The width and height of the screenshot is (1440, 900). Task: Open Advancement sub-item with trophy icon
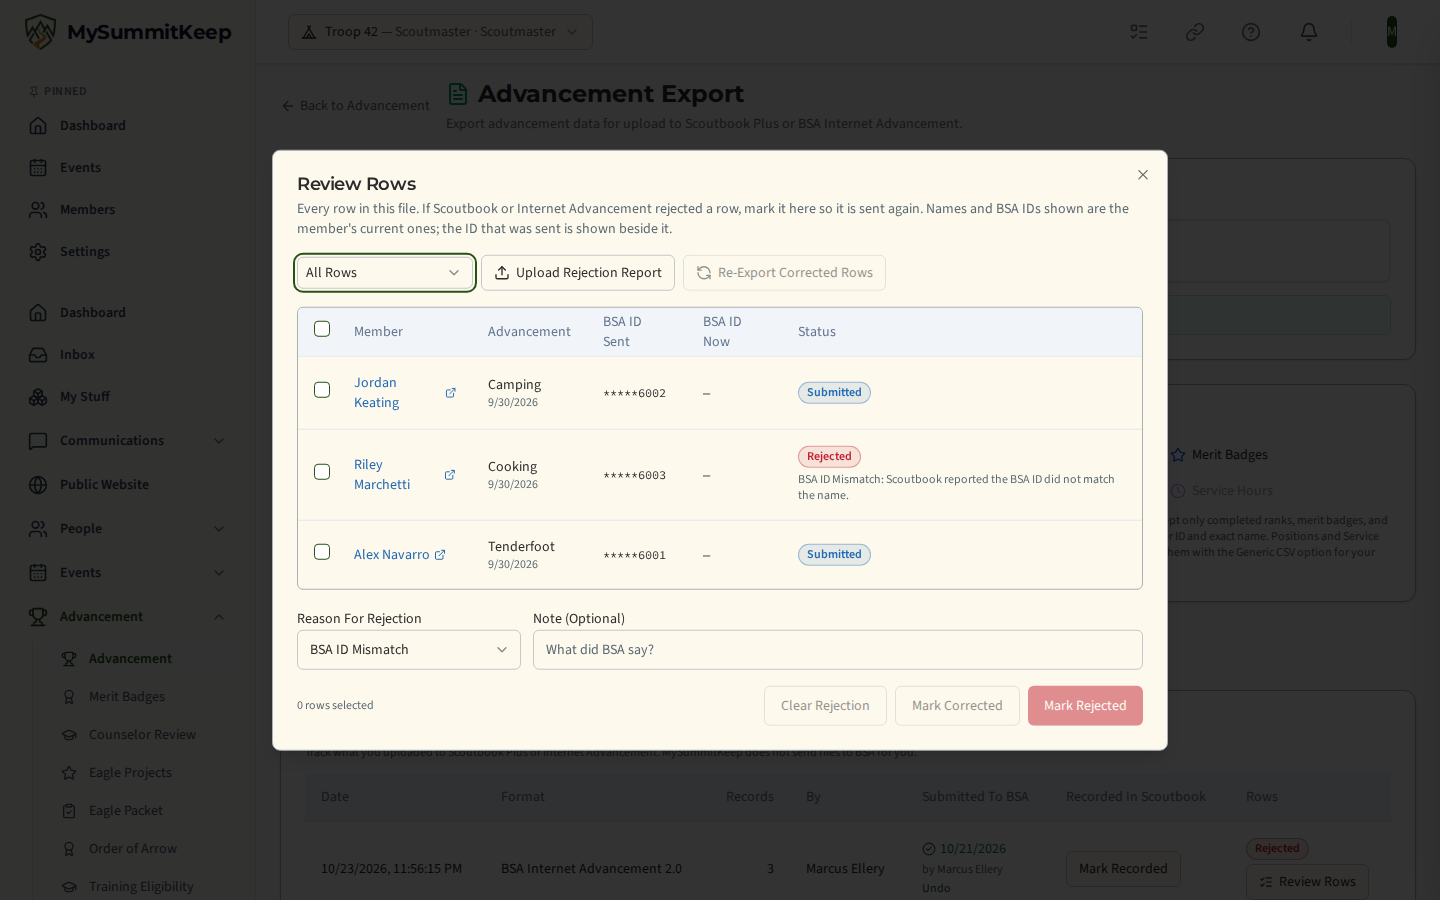click(x=140, y=659)
